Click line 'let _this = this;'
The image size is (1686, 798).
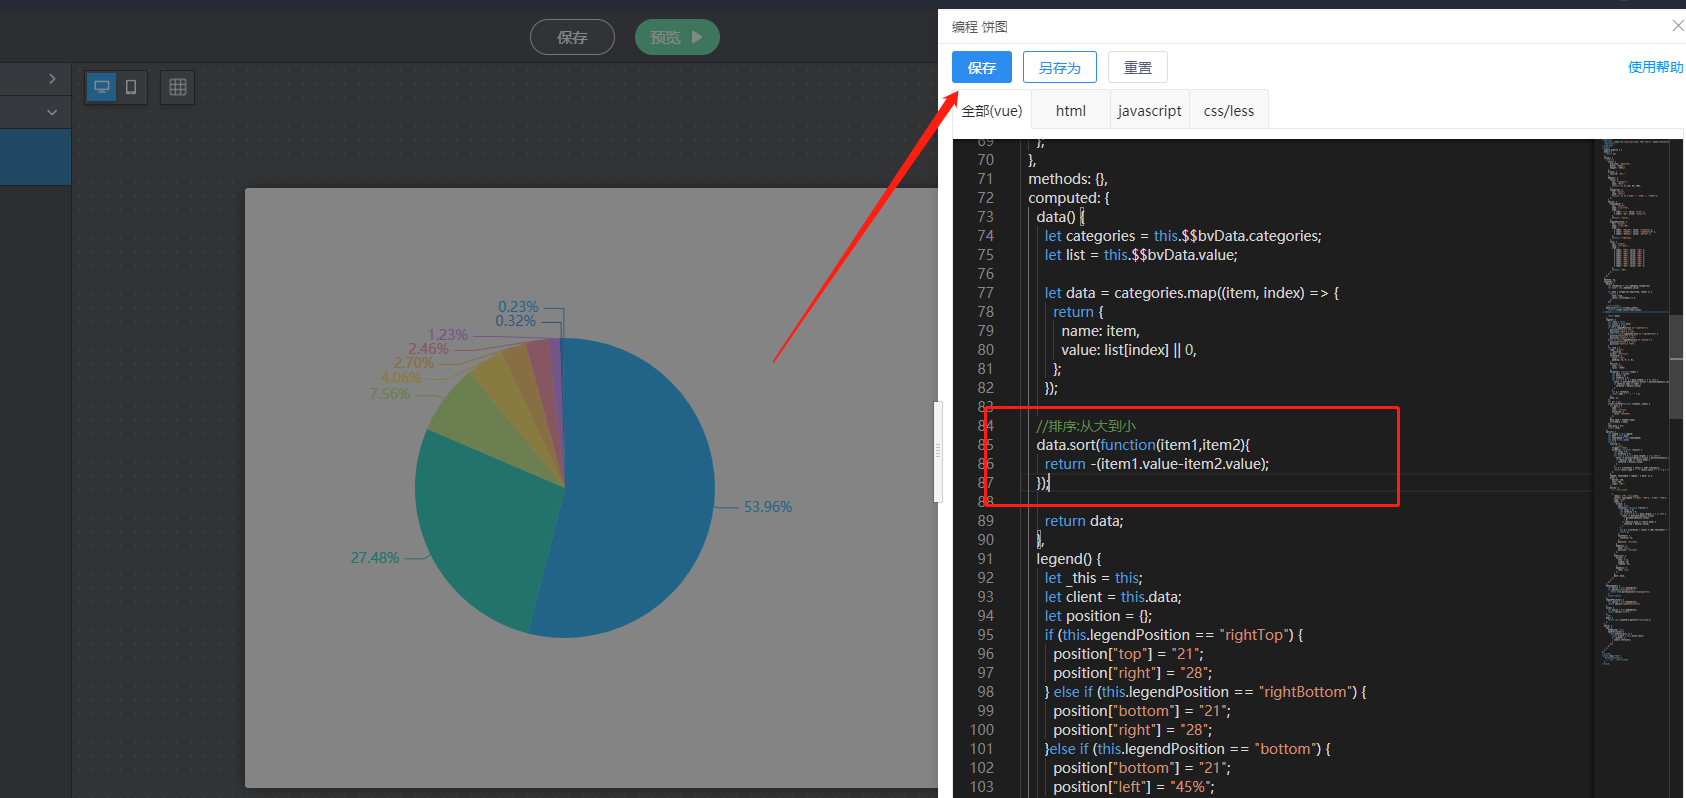click(1093, 578)
